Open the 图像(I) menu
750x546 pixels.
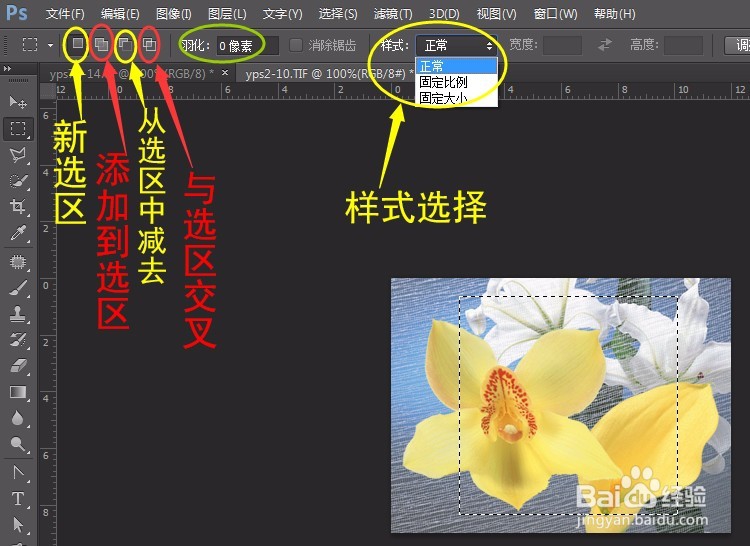pyautogui.click(x=174, y=13)
